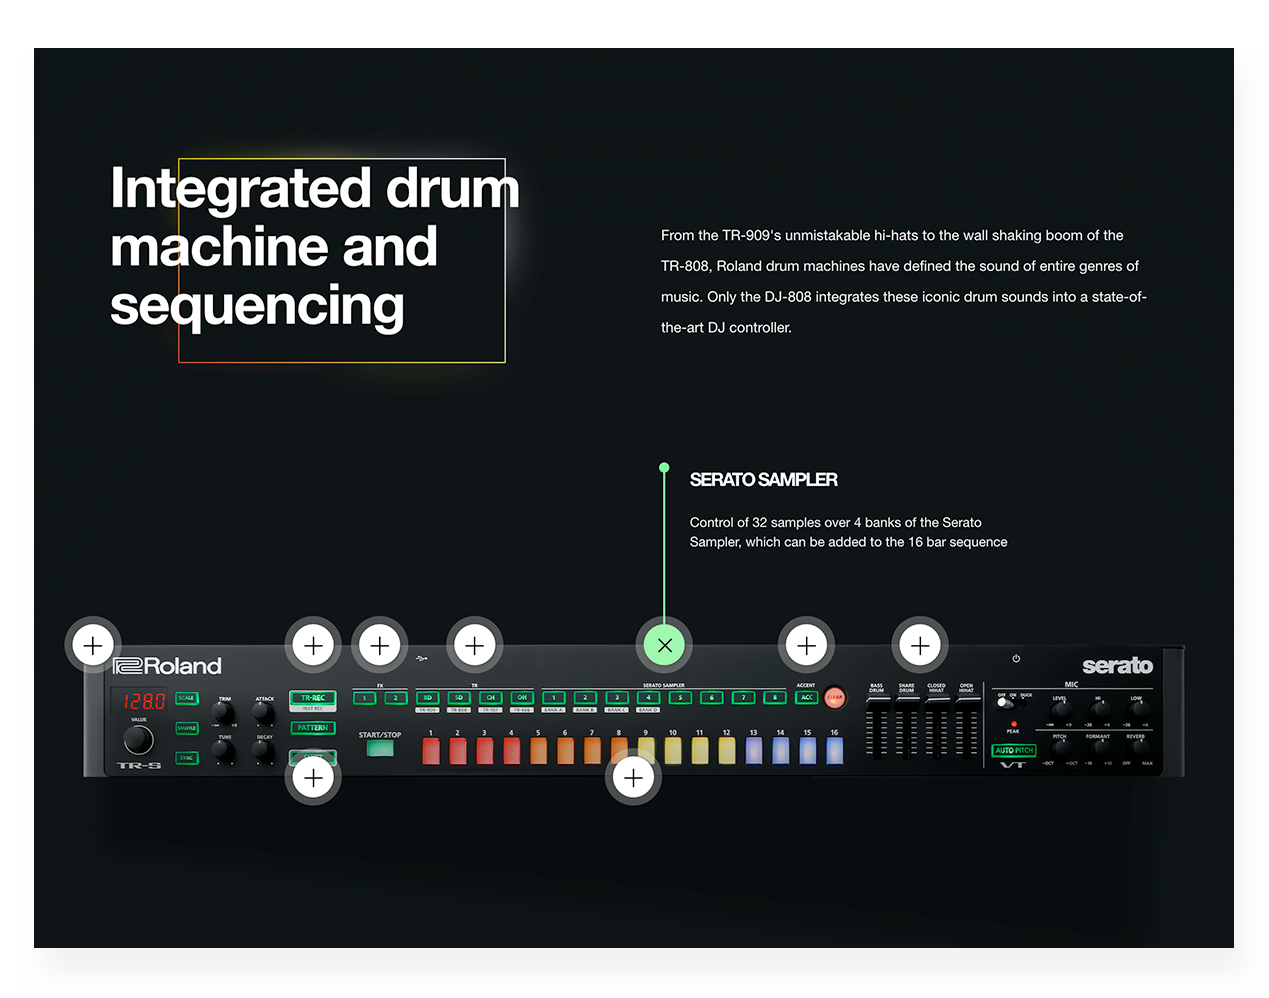Click orange step pad 6
The height and width of the screenshot is (998, 1269).
coord(565,751)
